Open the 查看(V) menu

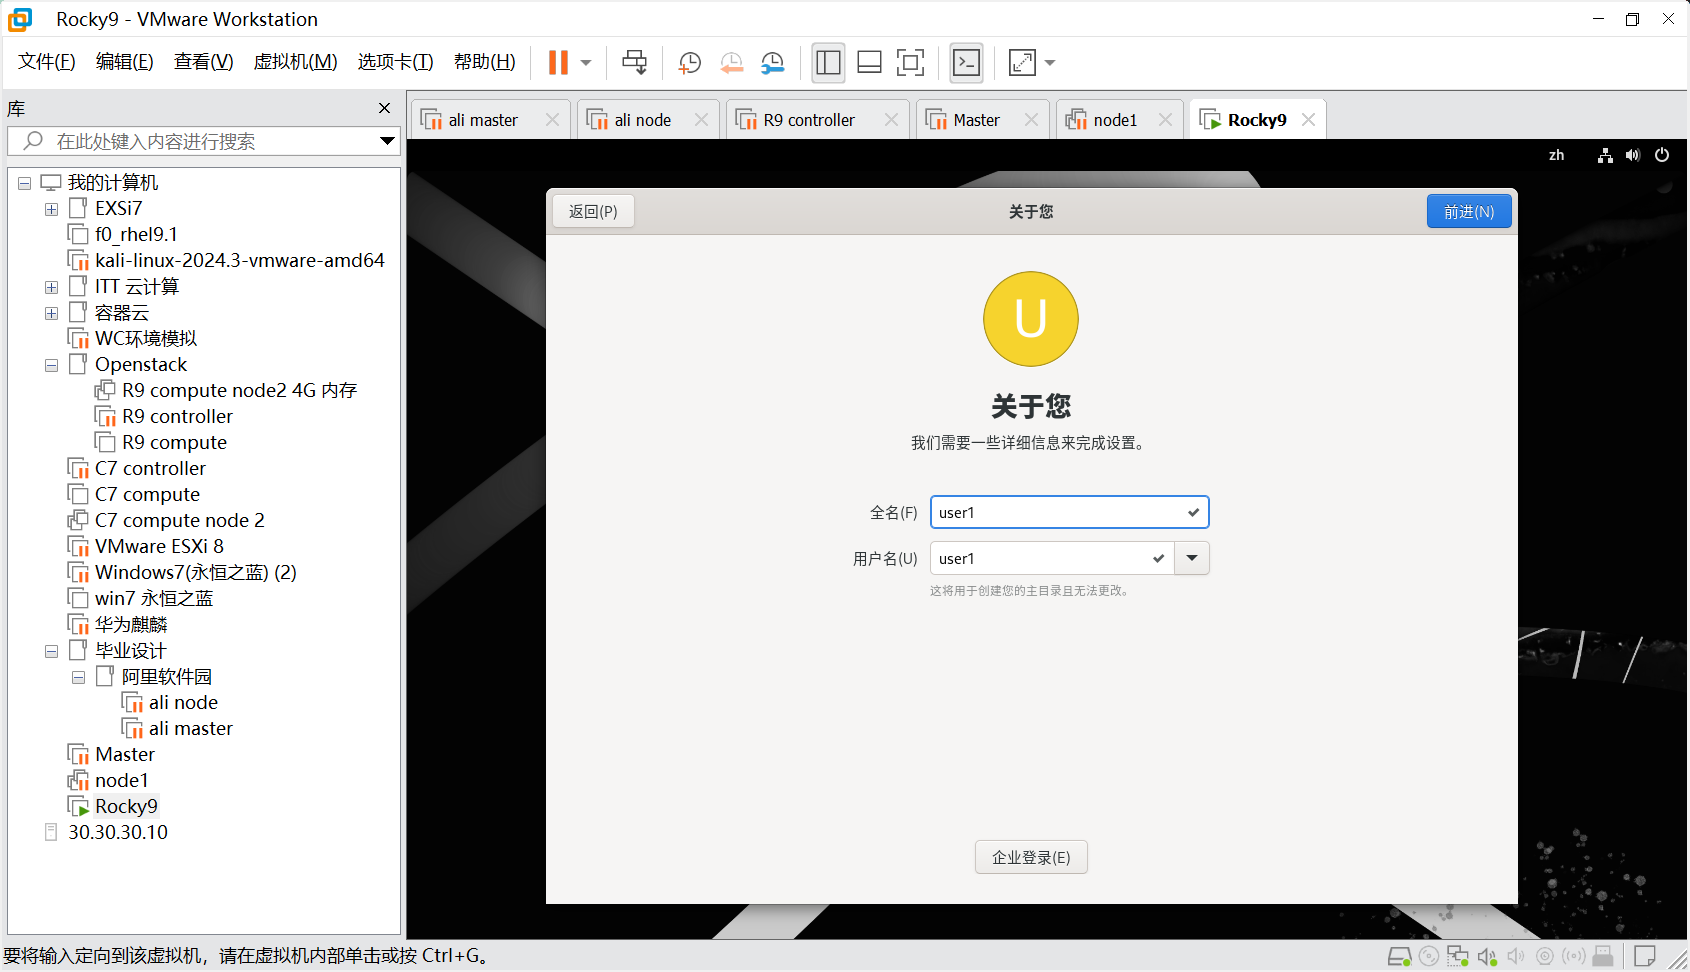point(203,62)
